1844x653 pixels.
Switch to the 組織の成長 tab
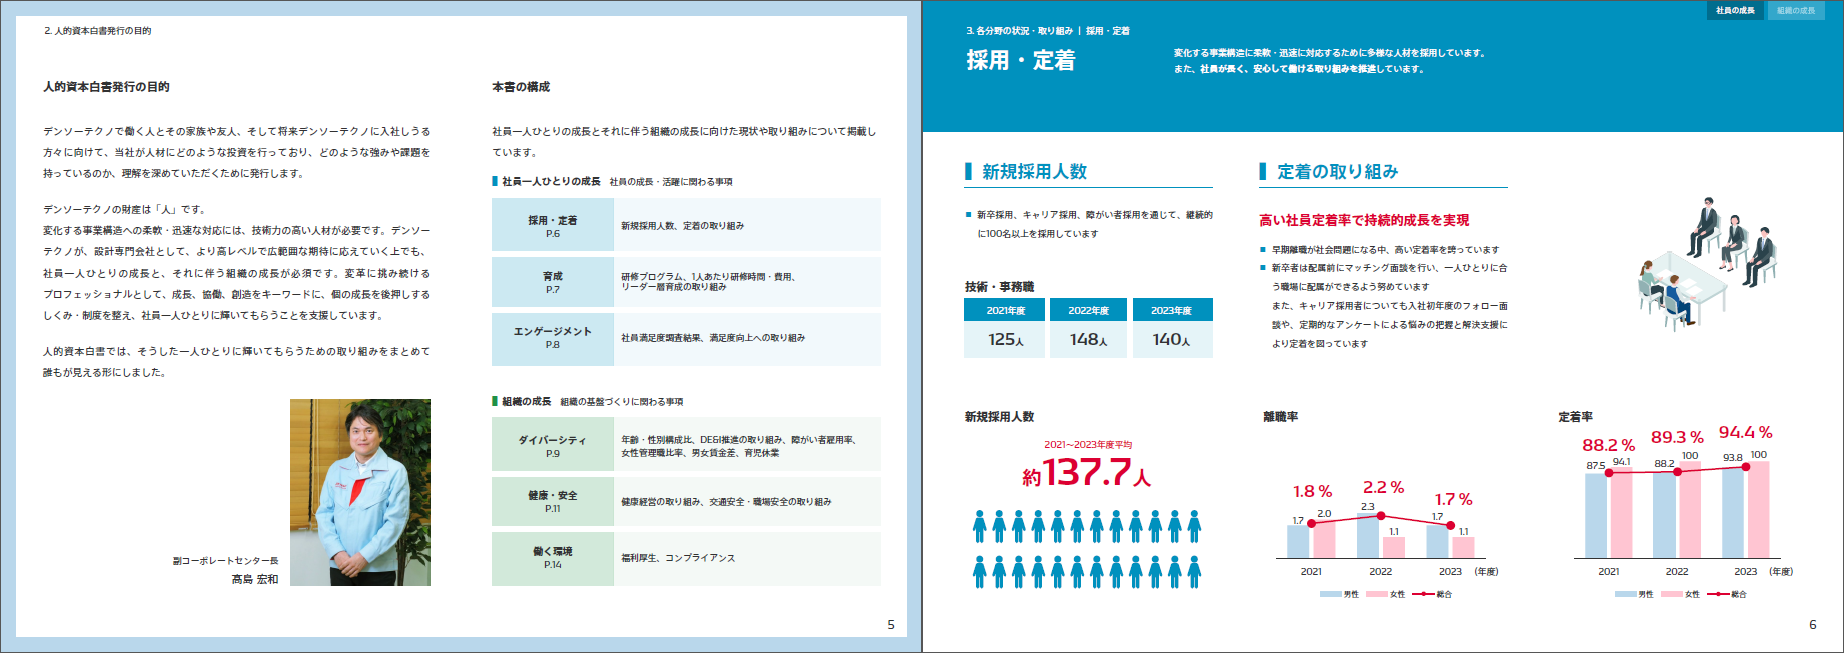coord(1796,10)
